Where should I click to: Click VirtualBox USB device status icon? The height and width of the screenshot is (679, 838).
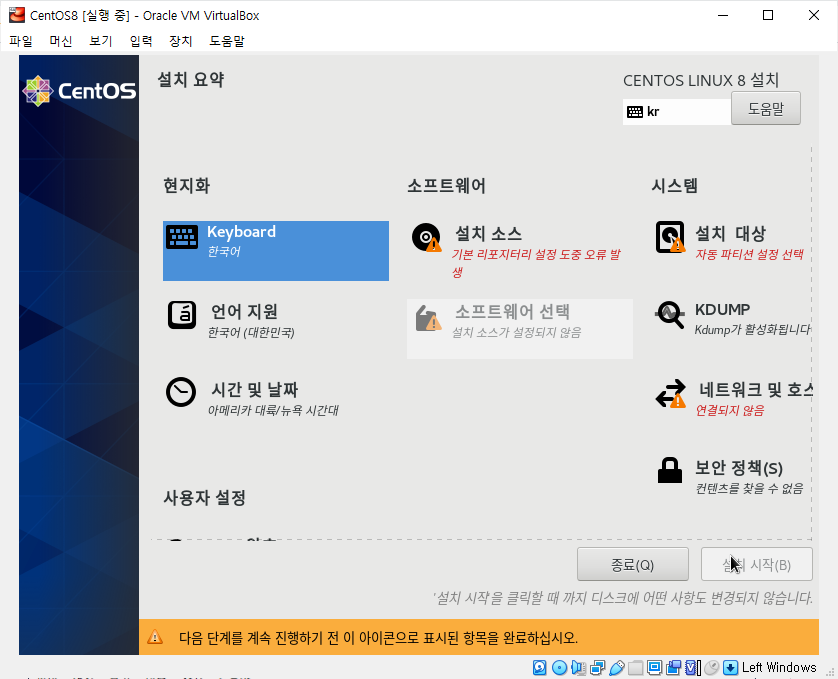[x=617, y=667]
